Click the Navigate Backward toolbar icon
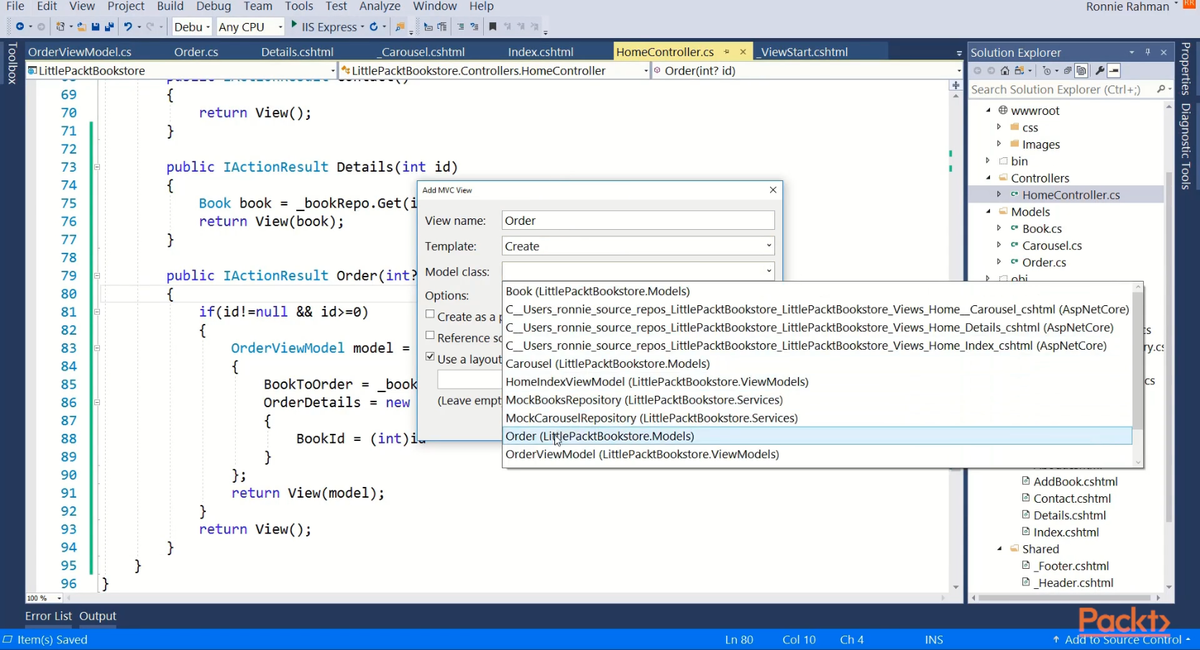The height and width of the screenshot is (650, 1200). 19,27
